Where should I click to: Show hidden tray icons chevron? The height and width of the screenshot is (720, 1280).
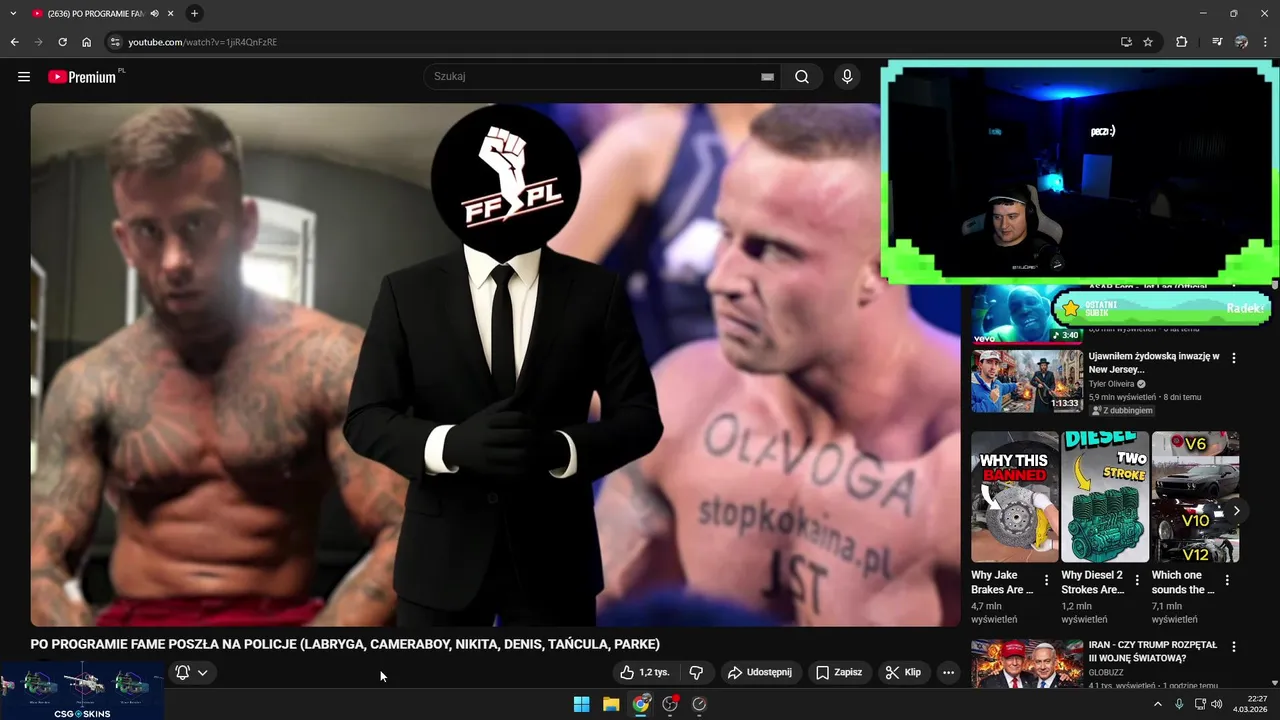(x=1158, y=704)
